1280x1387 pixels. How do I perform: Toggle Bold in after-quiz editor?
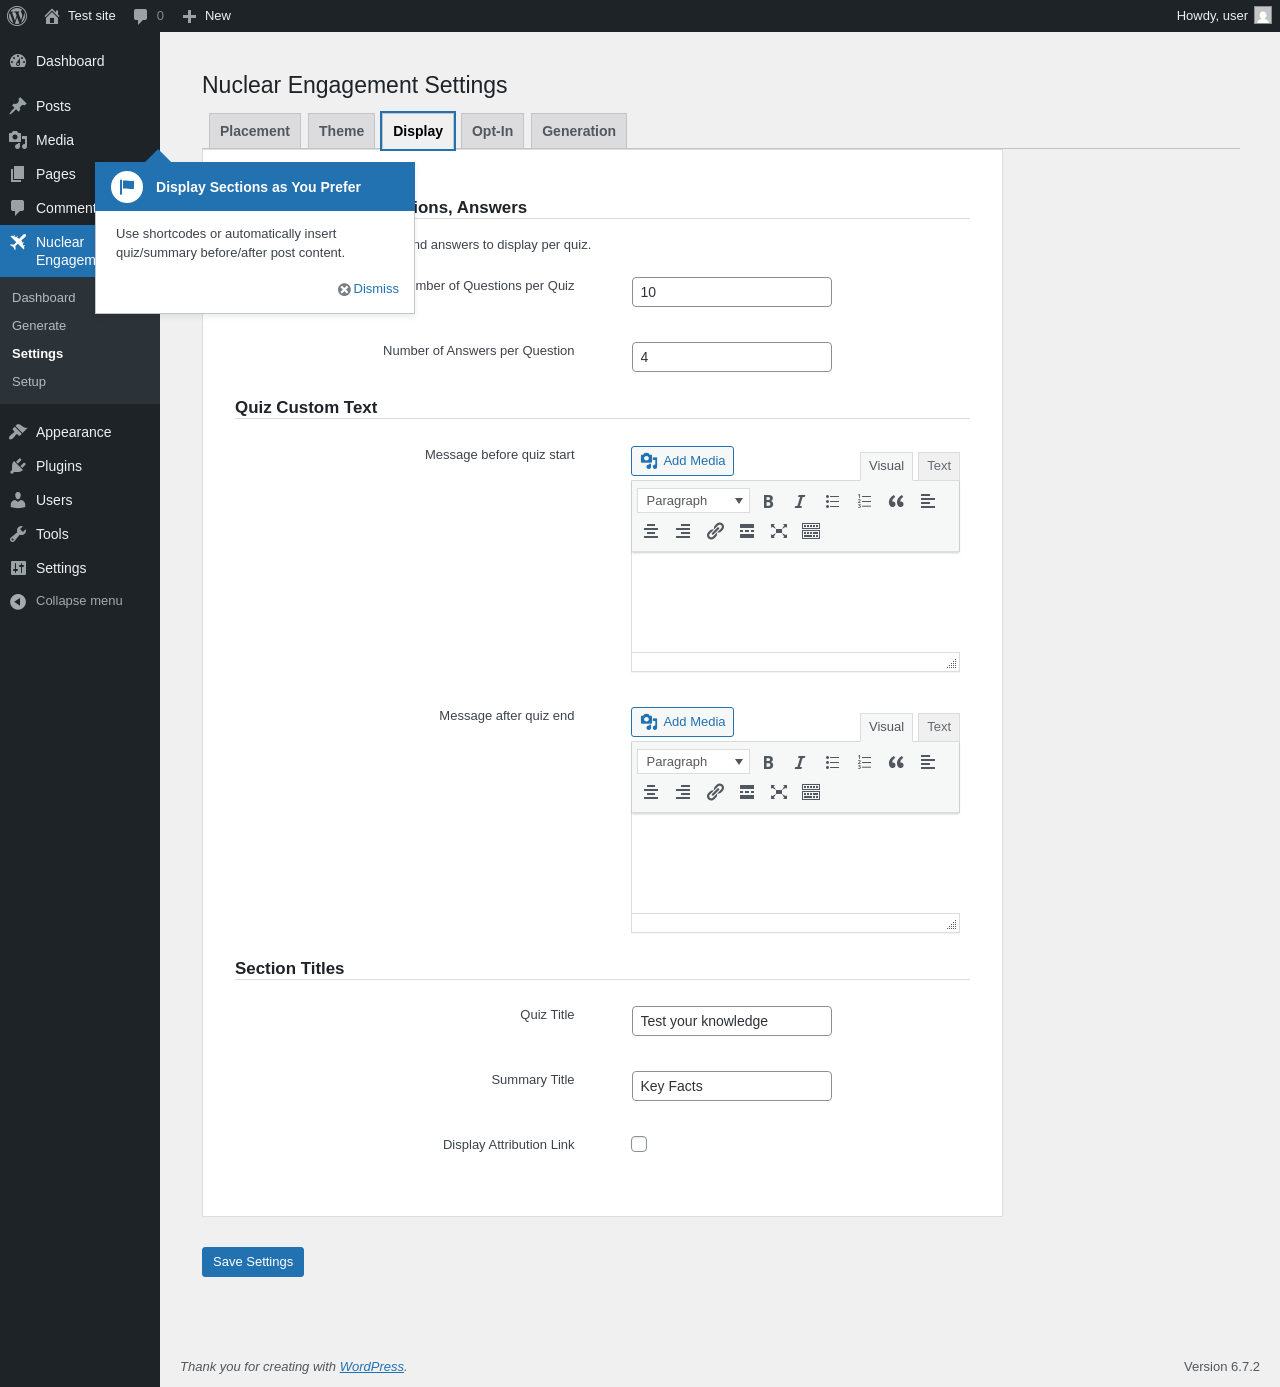(x=768, y=762)
